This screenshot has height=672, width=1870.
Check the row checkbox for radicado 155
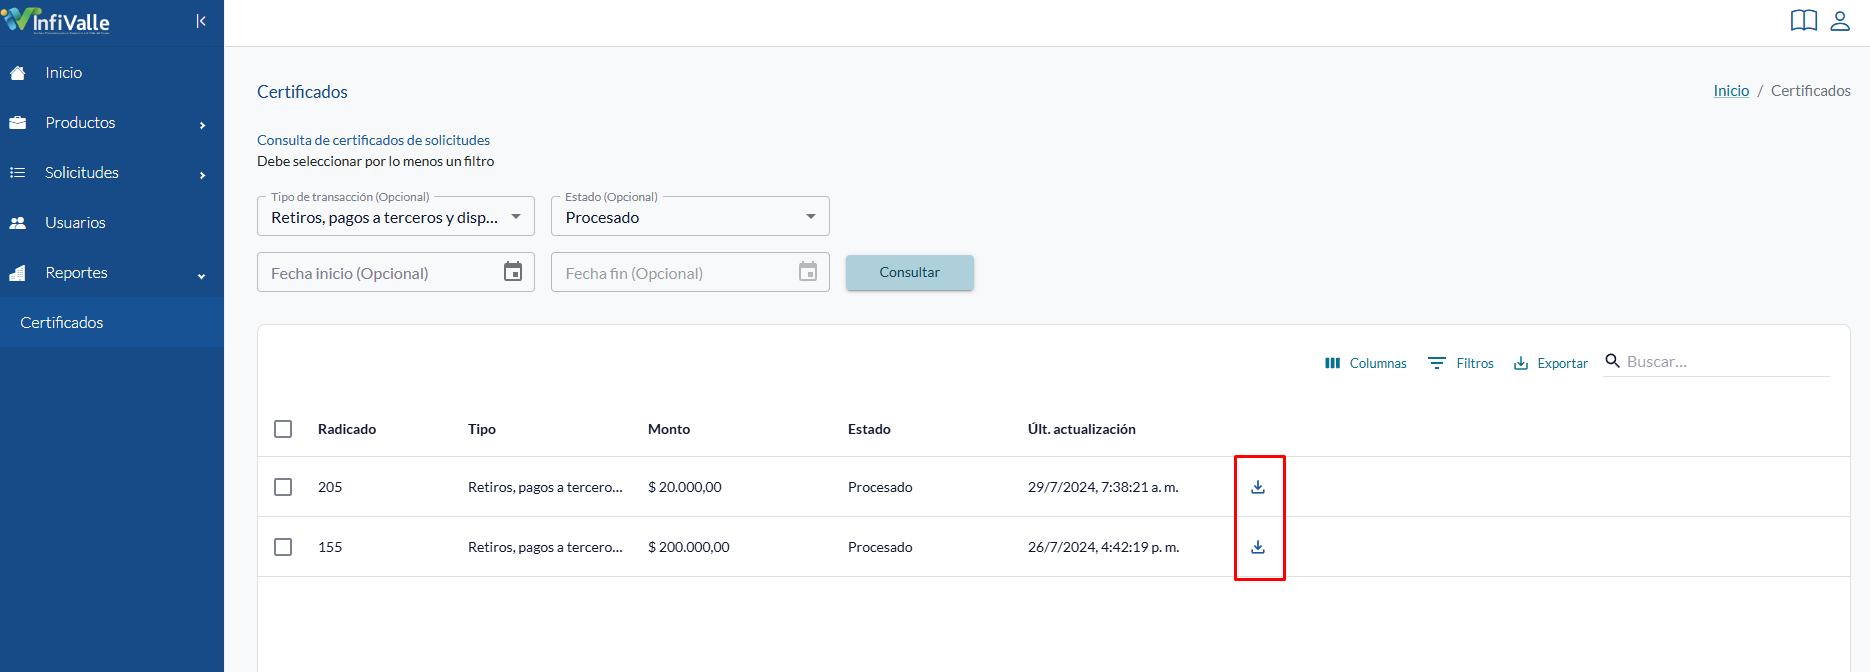[283, 547]
